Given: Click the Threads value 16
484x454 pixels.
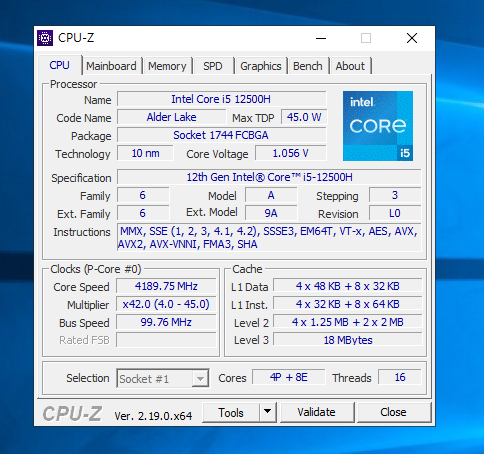Looking at the screenshot, I should coord(400,377).
